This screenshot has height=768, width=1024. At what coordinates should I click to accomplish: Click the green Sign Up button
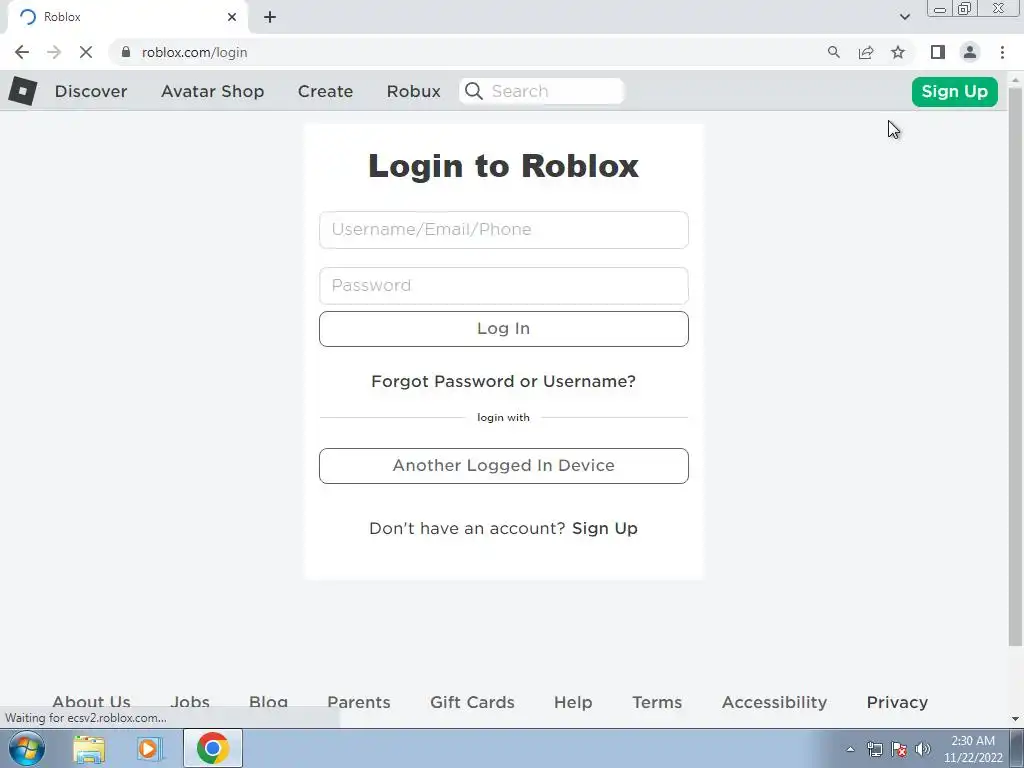954,91
